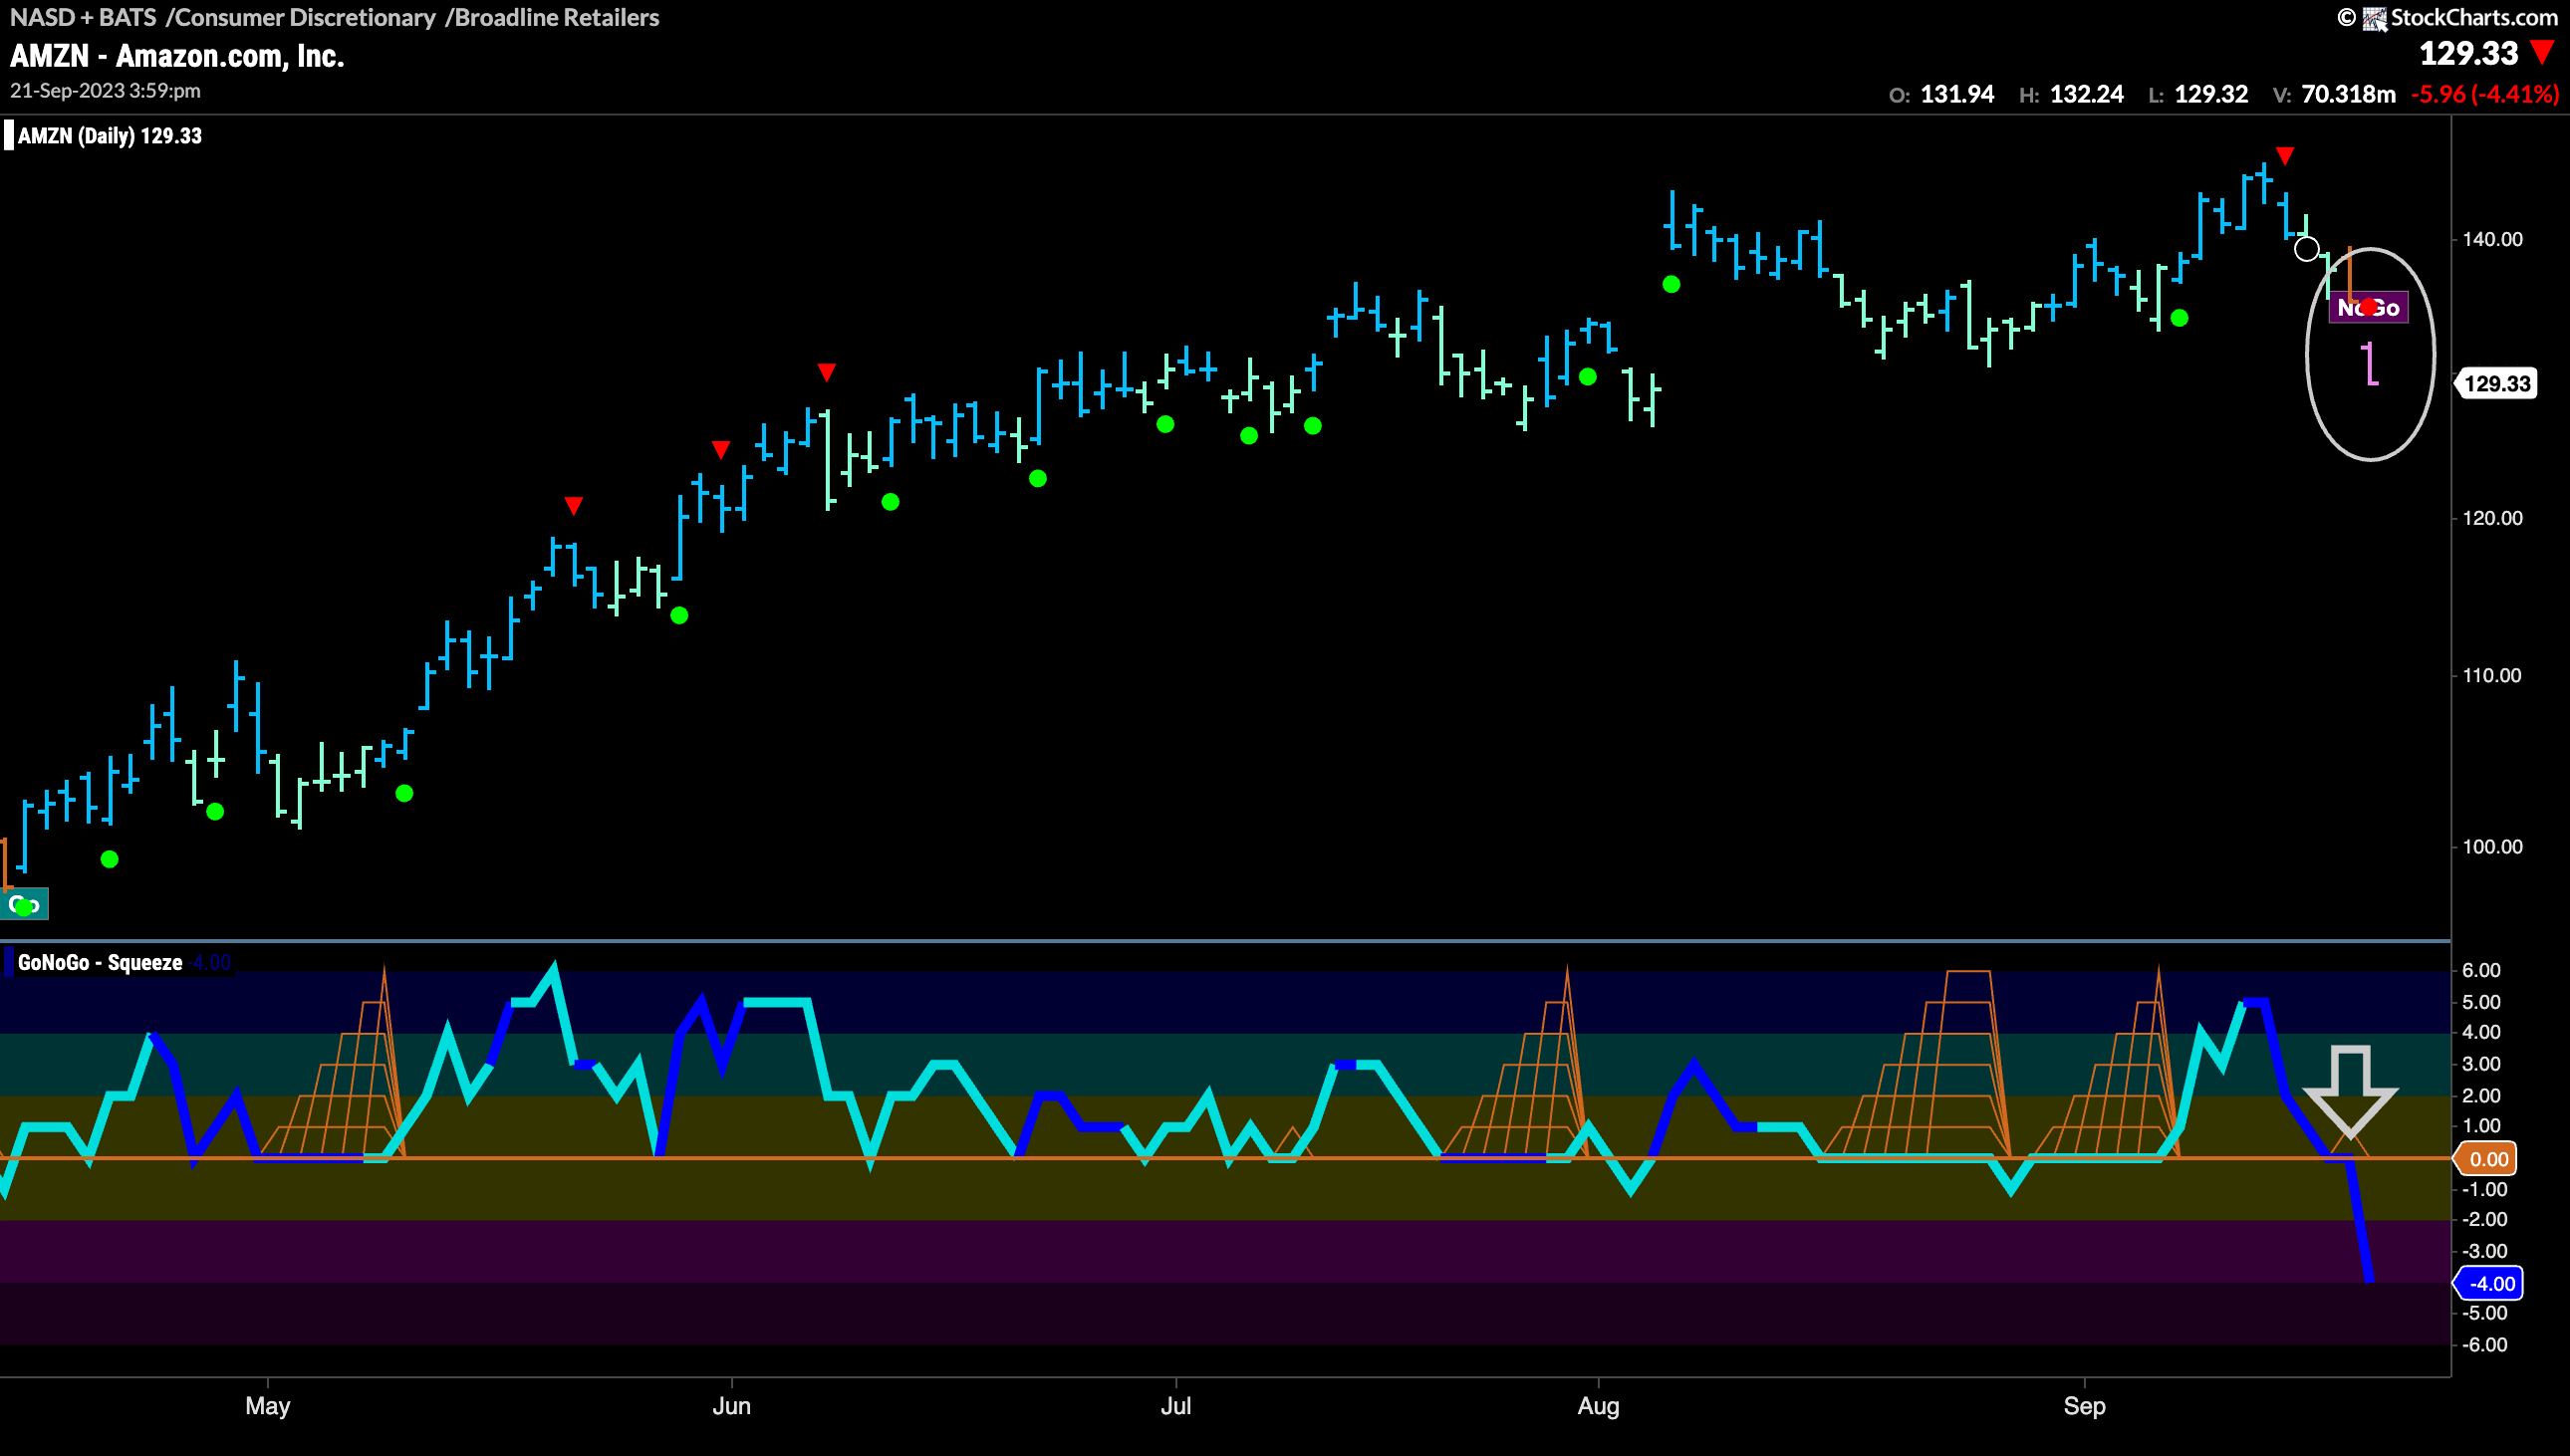This screenshot has height=1456, width=2570.
Task: Click the blue -4.00 oscillator value tag
Action: pos(2489,1283)
